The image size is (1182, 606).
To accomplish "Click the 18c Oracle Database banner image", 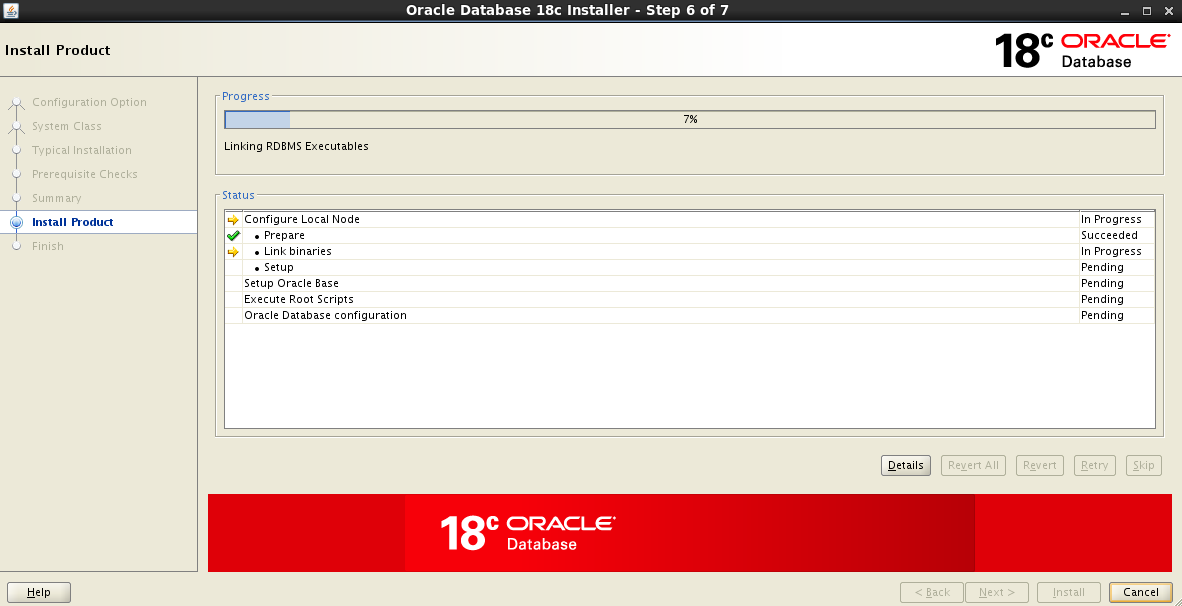I will click(690, 533).
